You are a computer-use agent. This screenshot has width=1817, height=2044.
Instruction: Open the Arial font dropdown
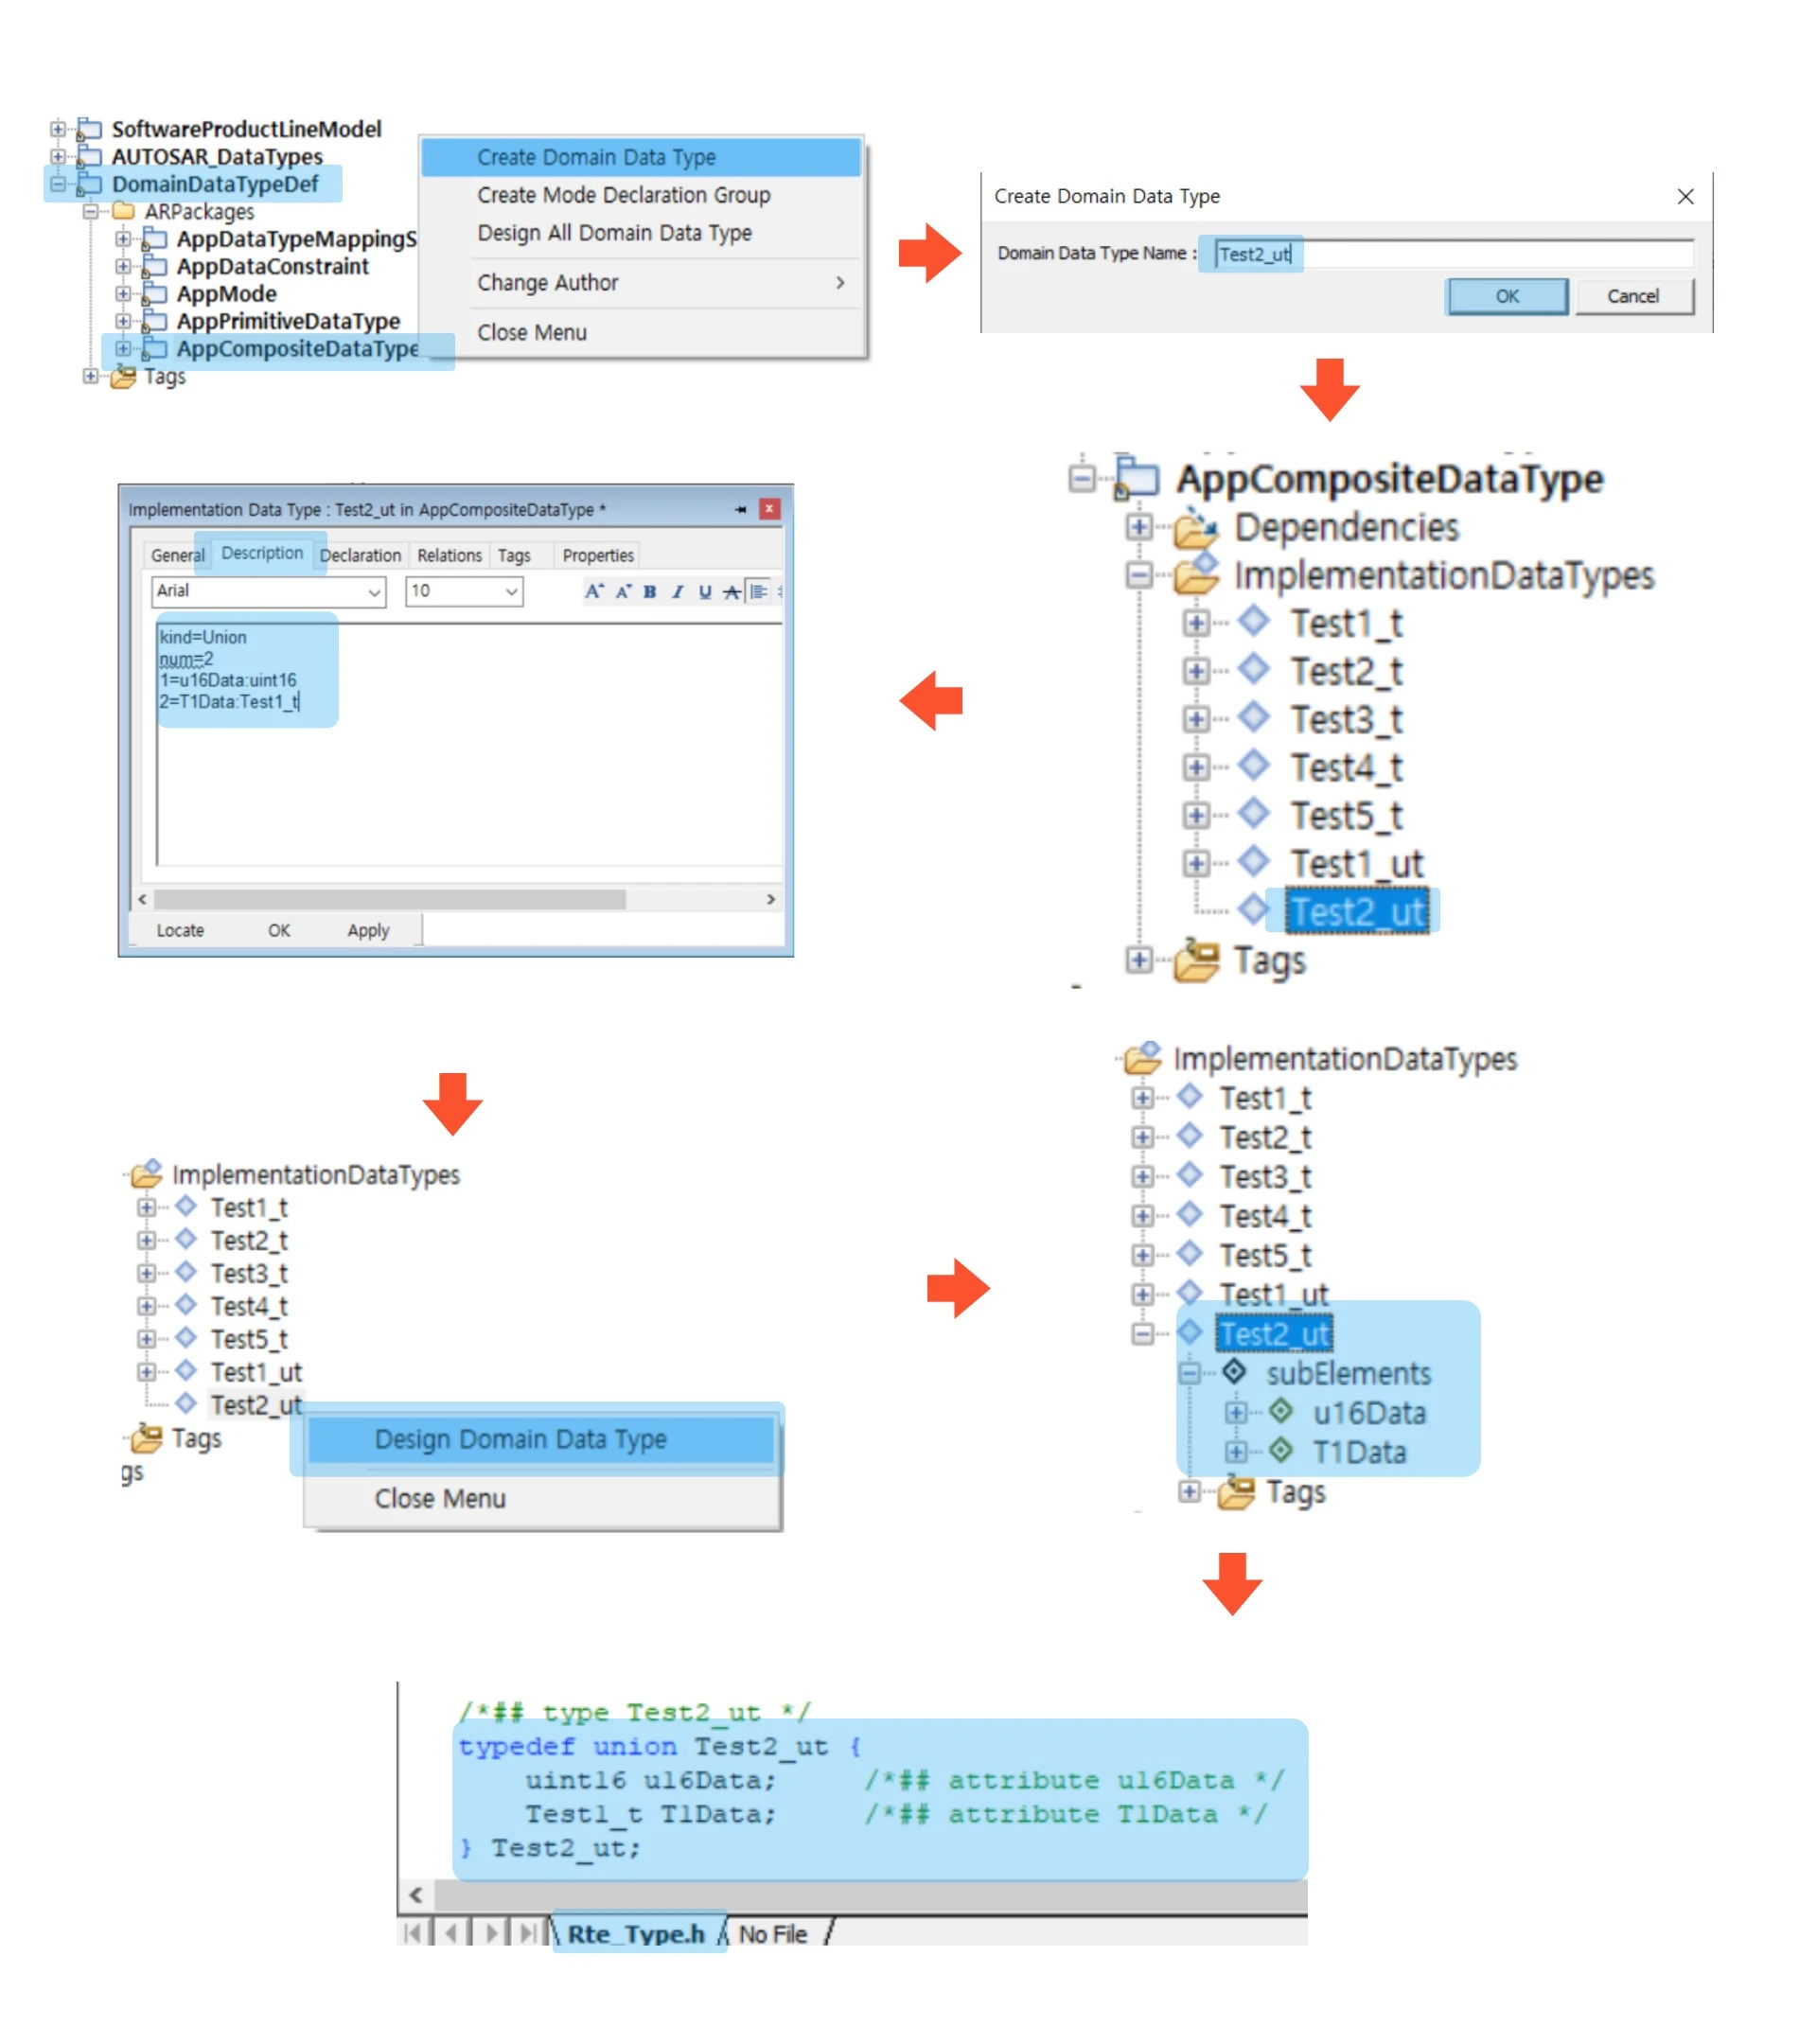[x=373, y=592]
